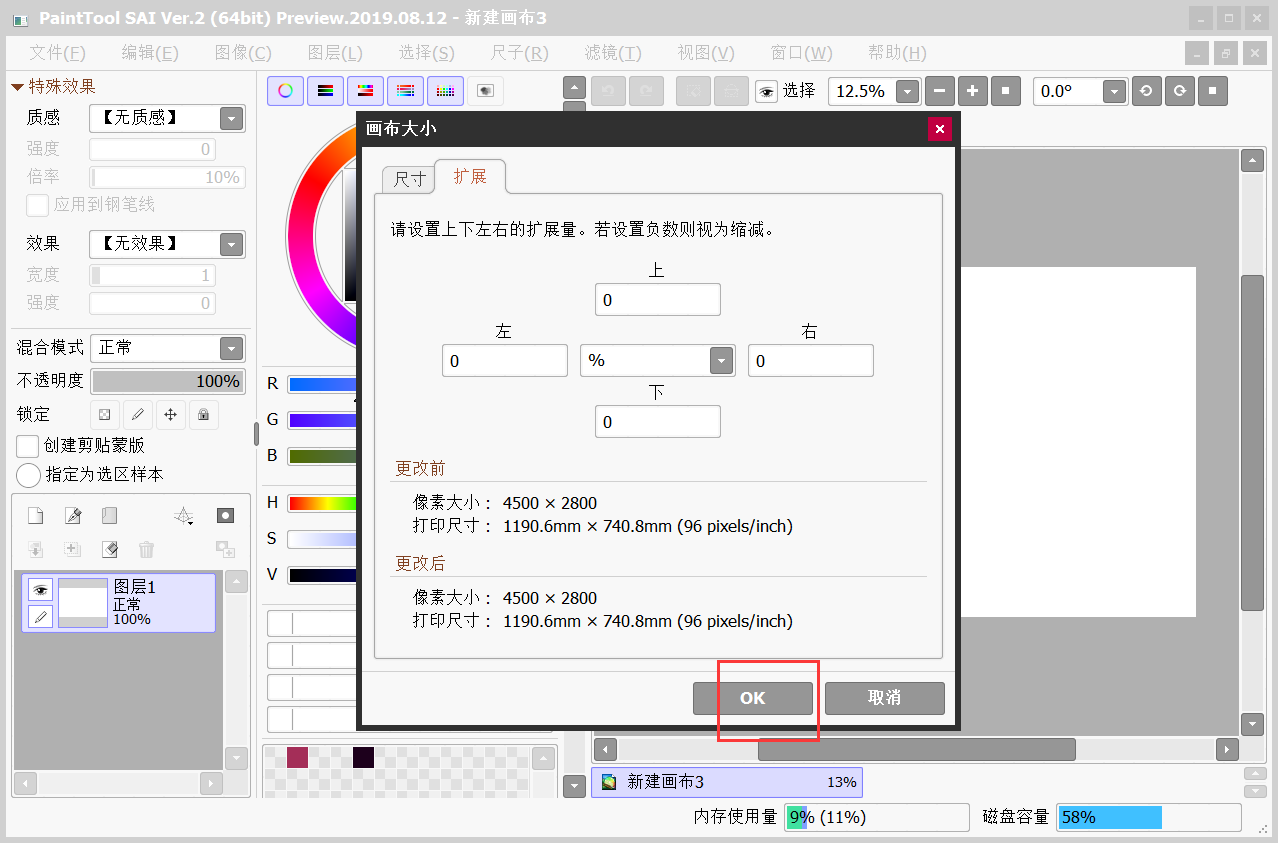Click the 左 expansion input field
The width and height of the screenshot is (1278, 843).
click(x=505, y=361)
